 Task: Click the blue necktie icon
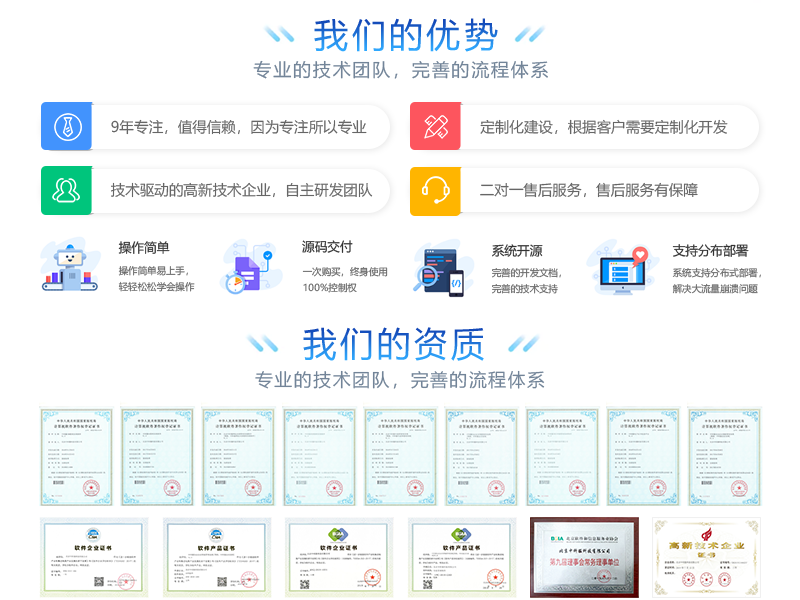[x=66, y=127]
